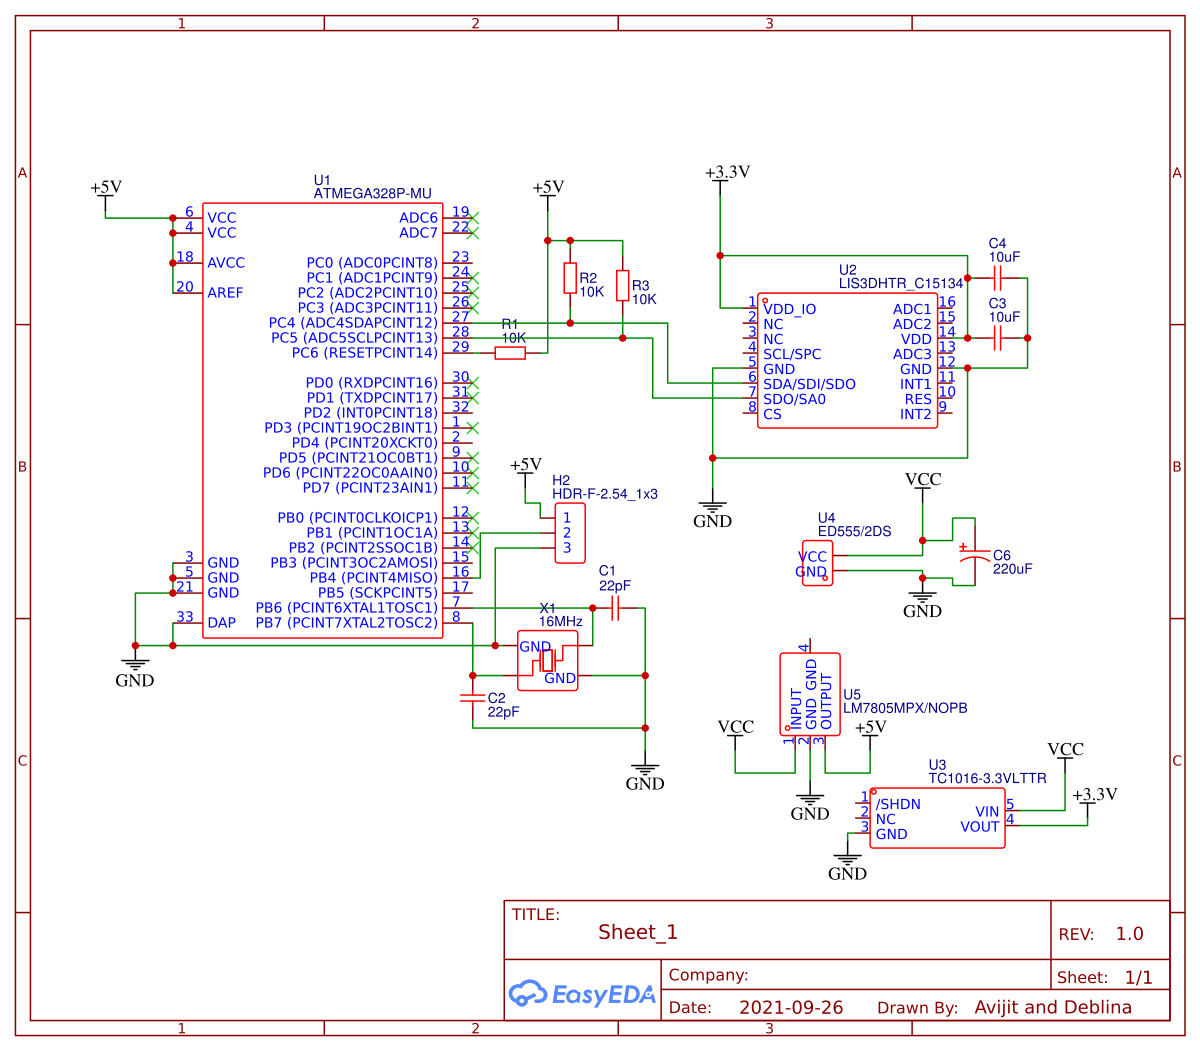Click the date 2021-09-26
This screenshot has height=1051, width=1200.
click(x=791, y=1008)
